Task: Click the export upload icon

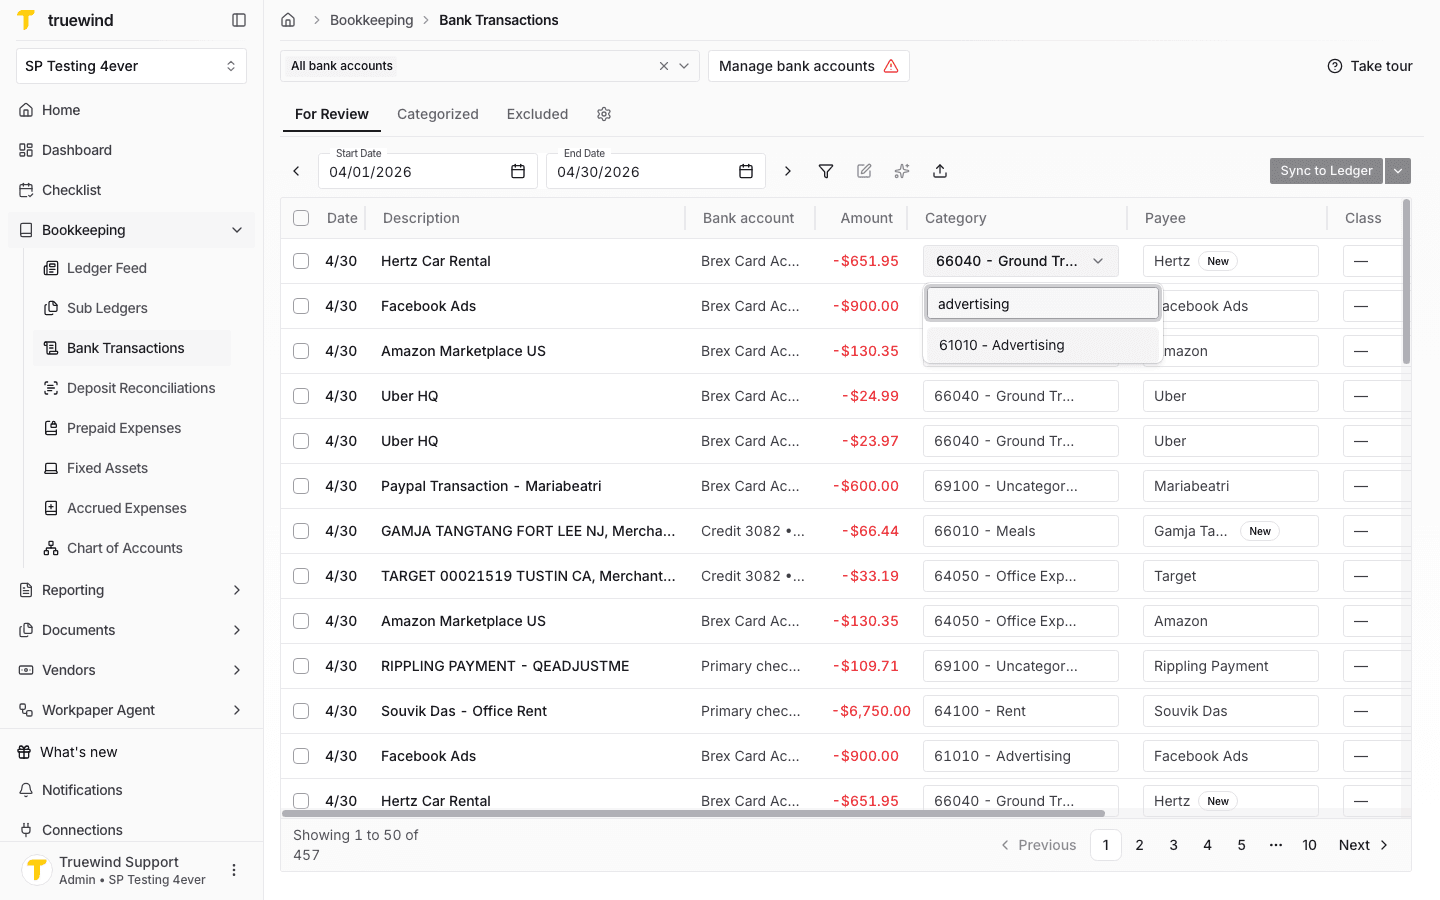Action: point(940,171)
